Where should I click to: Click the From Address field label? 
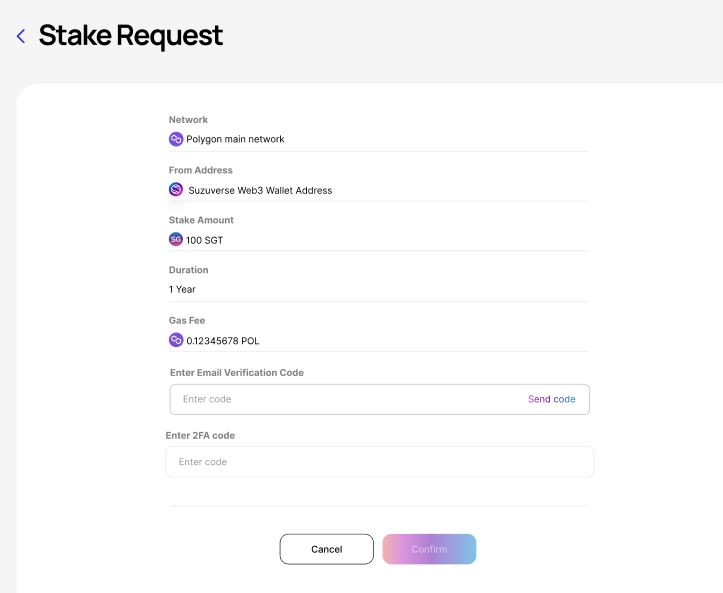point(200,170)
